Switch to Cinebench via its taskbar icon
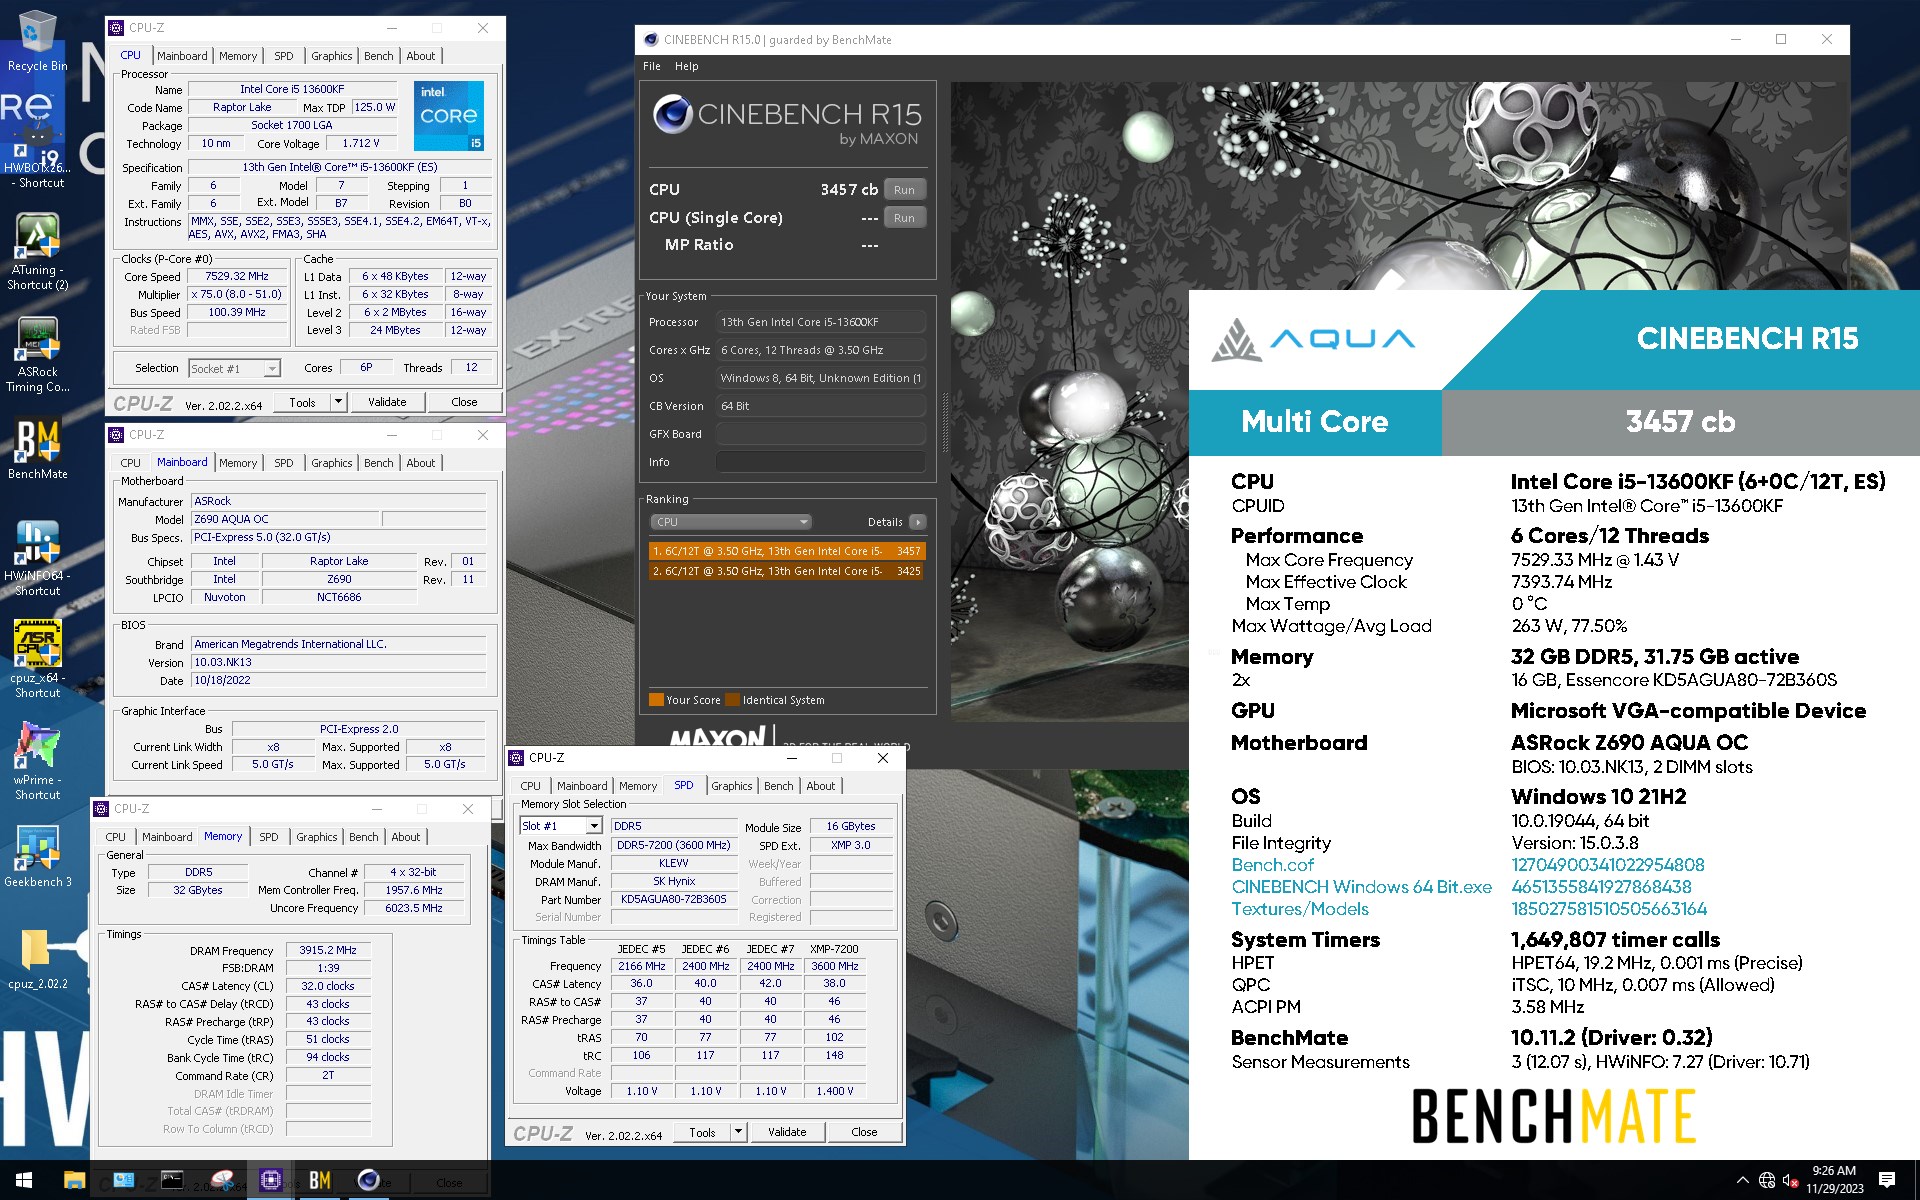 [368, 1180]
